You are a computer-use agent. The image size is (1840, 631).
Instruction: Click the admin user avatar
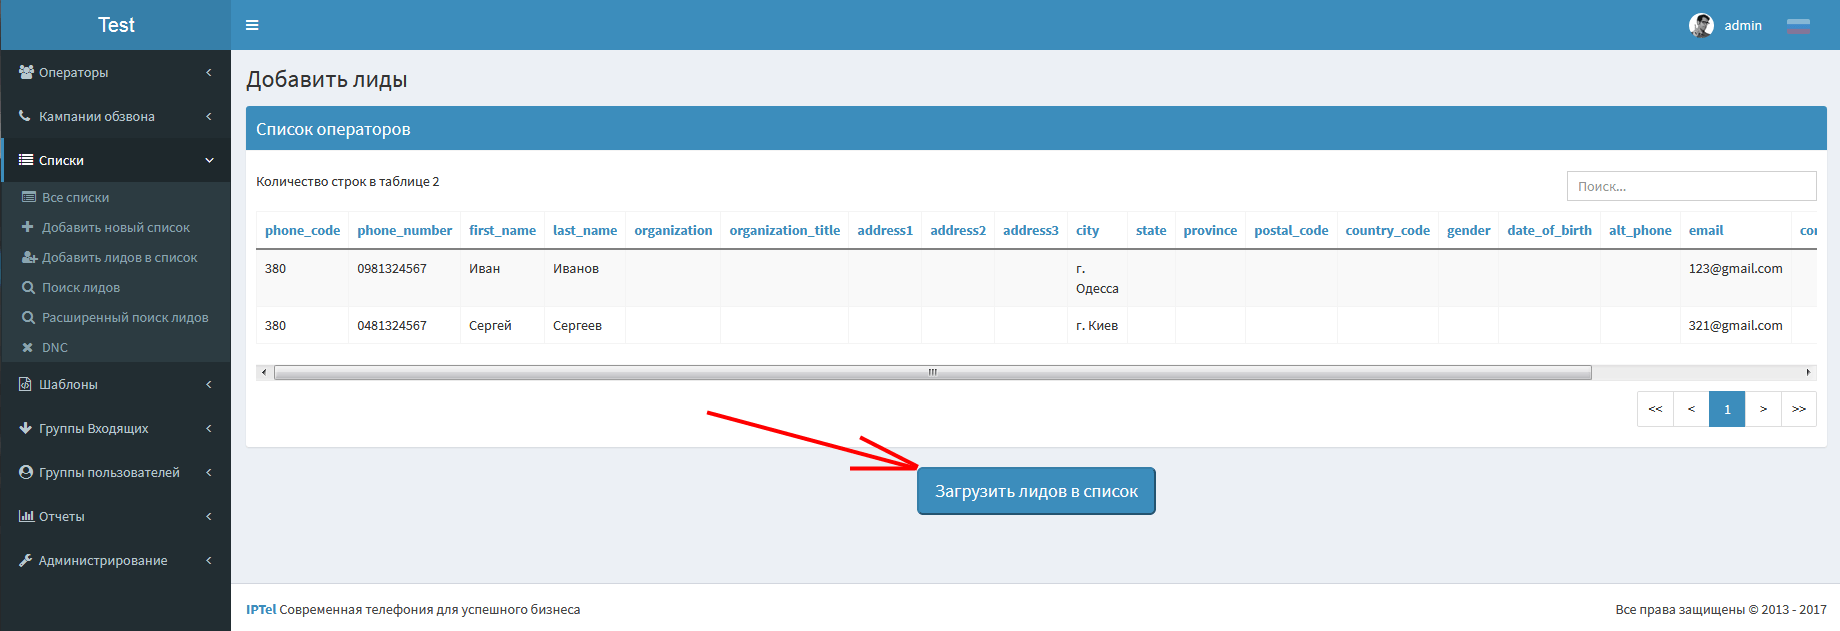coord(1701,25)
